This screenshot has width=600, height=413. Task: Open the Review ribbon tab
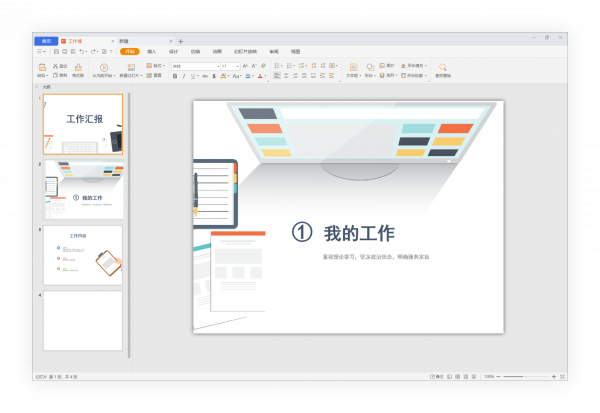[x=274, y=51]
